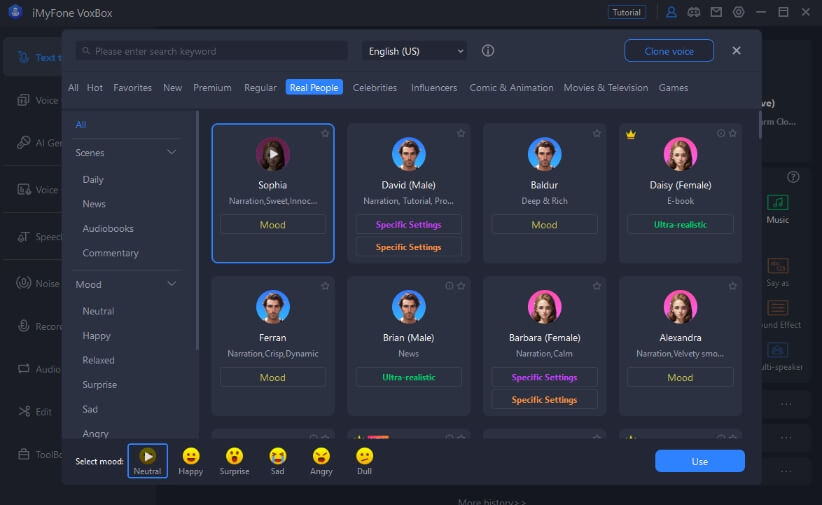Click info icon beside language selector
The image size is (822, 505).
(488, 51)
